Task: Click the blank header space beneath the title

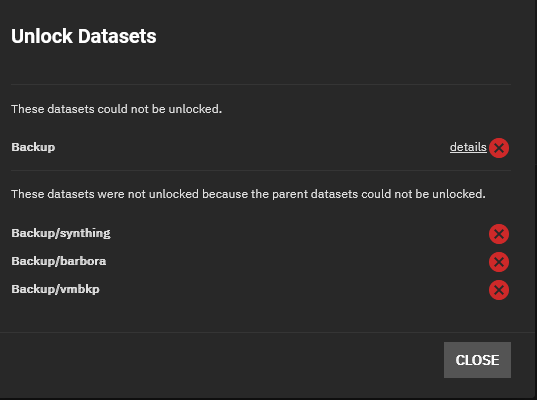Action: [261, 65]
